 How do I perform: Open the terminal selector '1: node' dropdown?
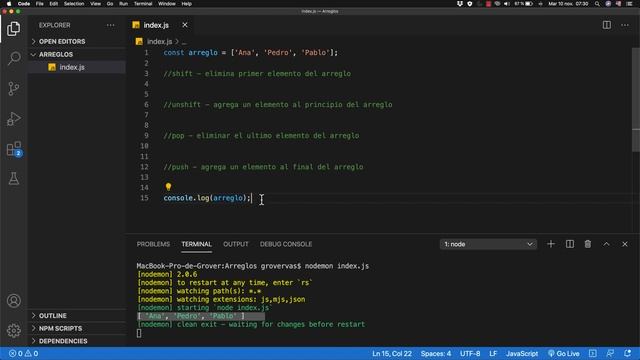tap(488, 244)
